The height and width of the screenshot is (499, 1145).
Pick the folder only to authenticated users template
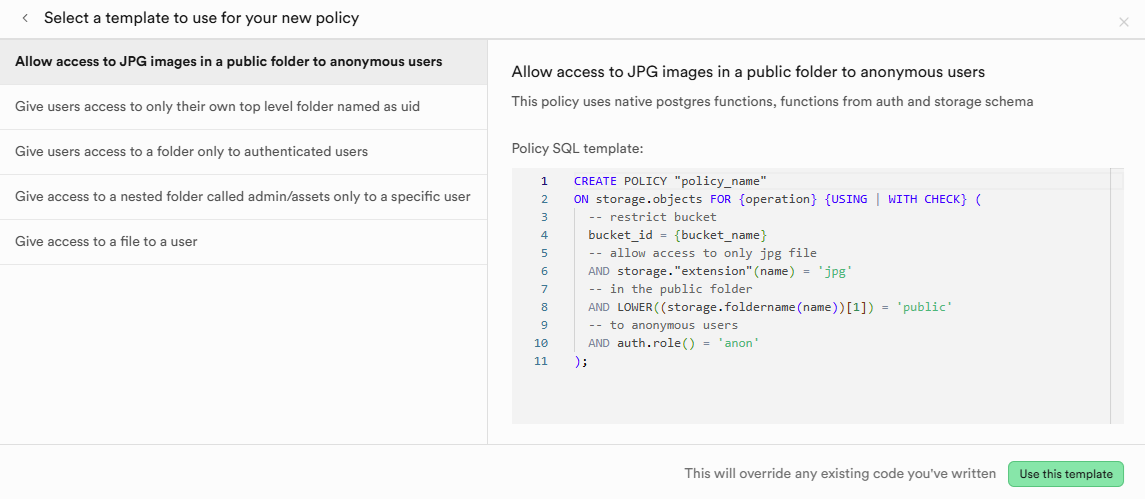(244, 152)
